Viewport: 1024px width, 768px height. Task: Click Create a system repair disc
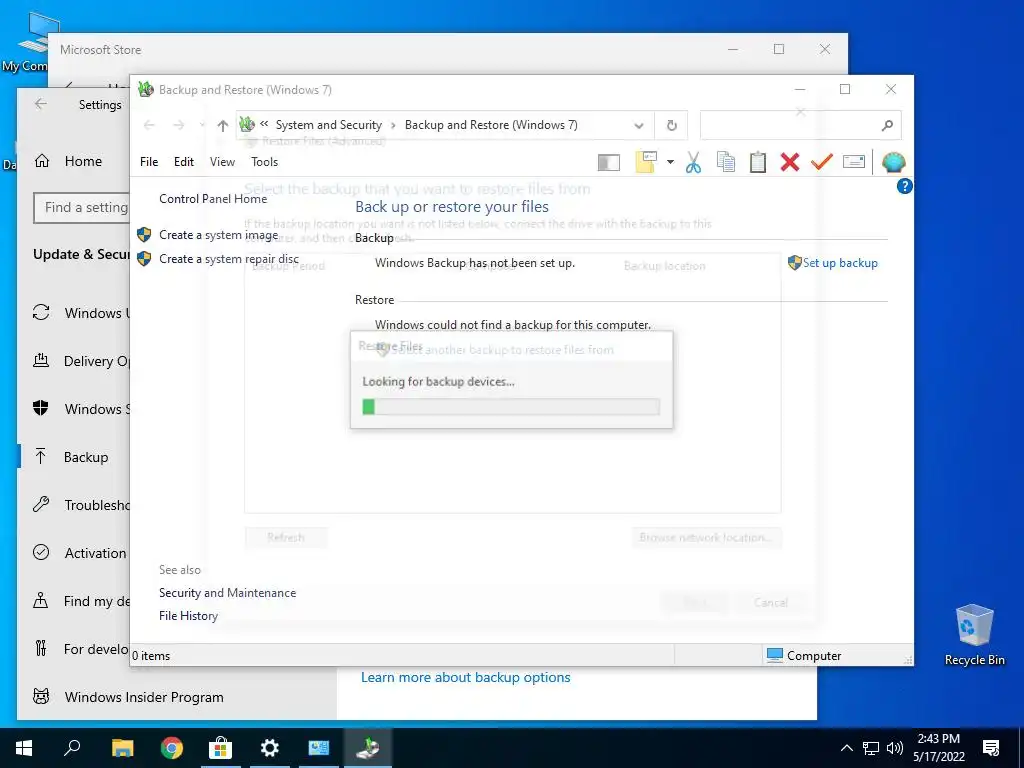click(x=229, y=259)
